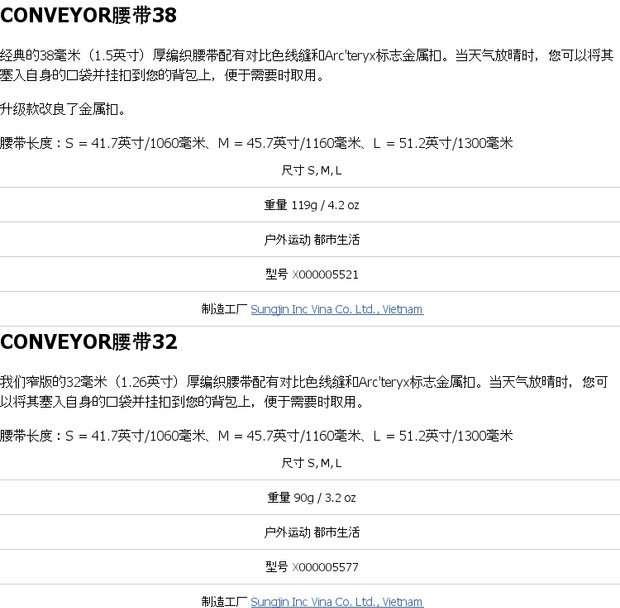
Task: Click description paragraph starting 我们窄版的32毫米
Action: 304,392
